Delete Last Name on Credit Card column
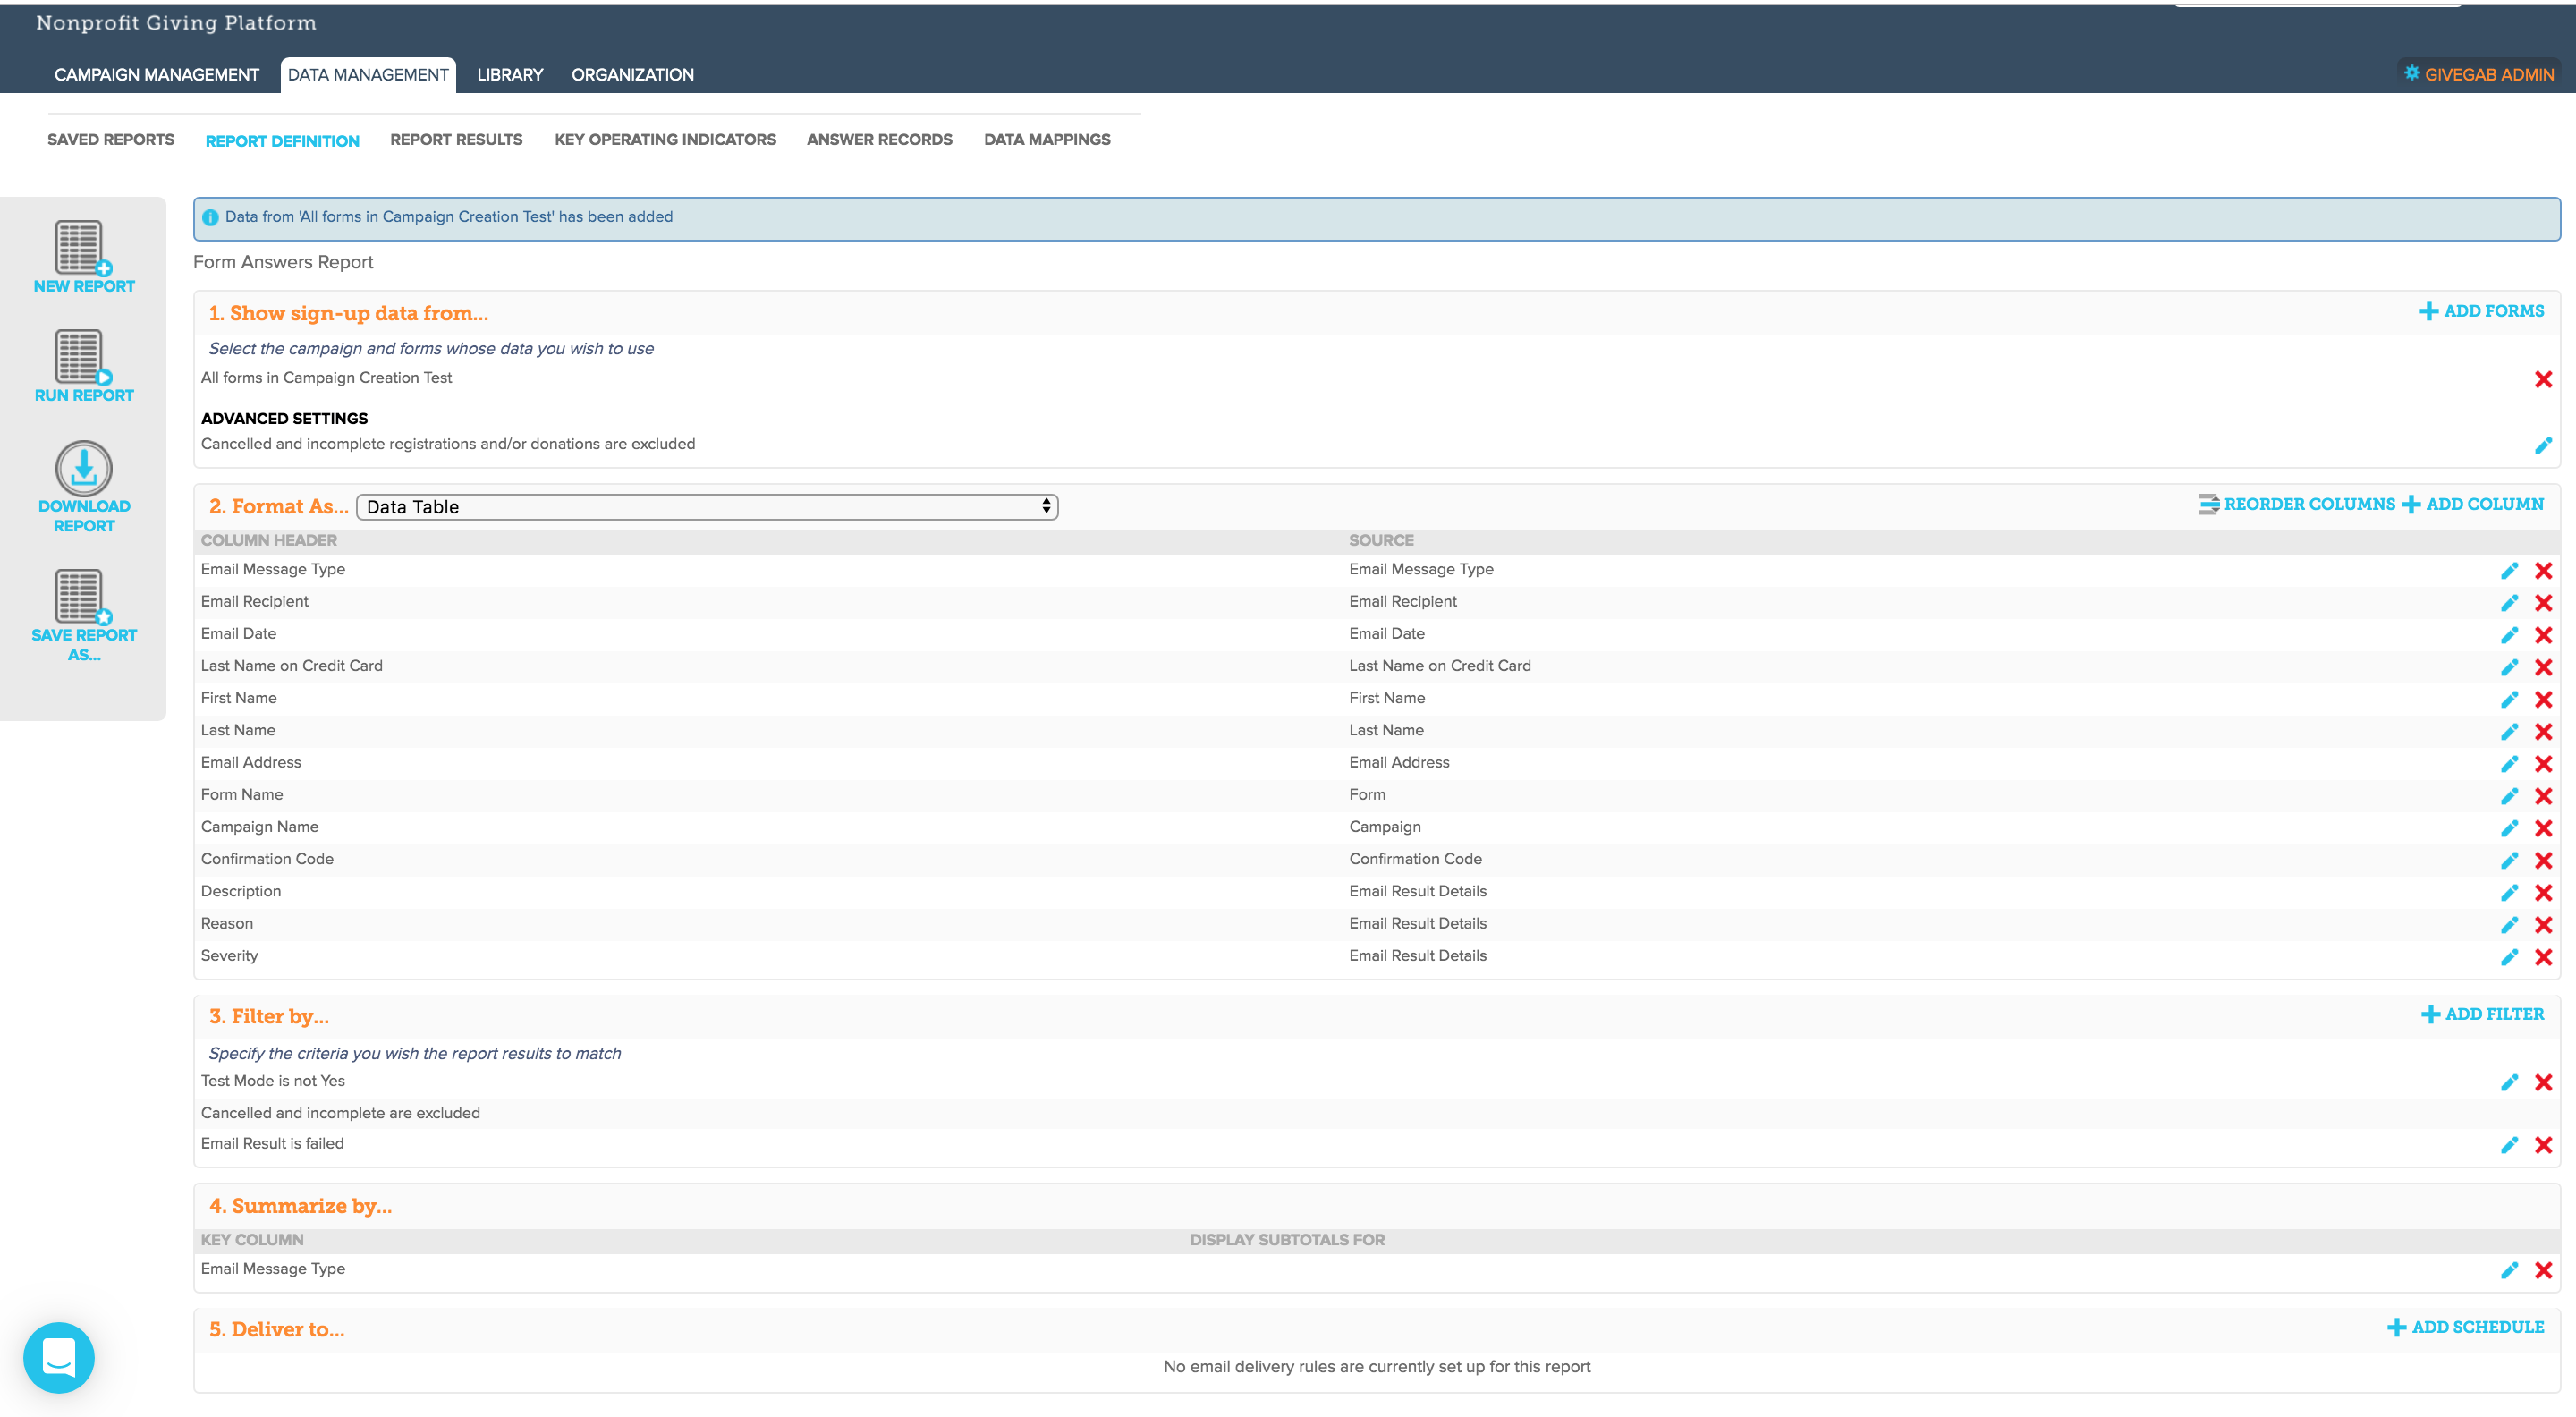Screen dimensions: 2576x1417 2543,666
